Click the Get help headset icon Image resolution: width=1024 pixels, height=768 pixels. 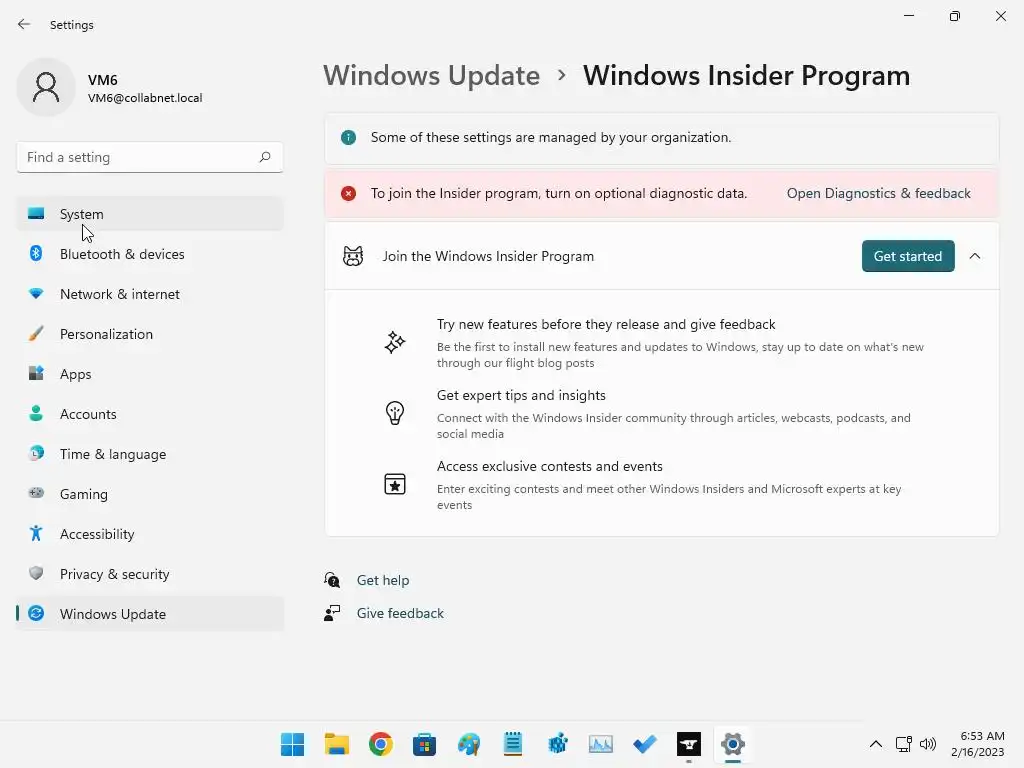(x=332, y=580)
